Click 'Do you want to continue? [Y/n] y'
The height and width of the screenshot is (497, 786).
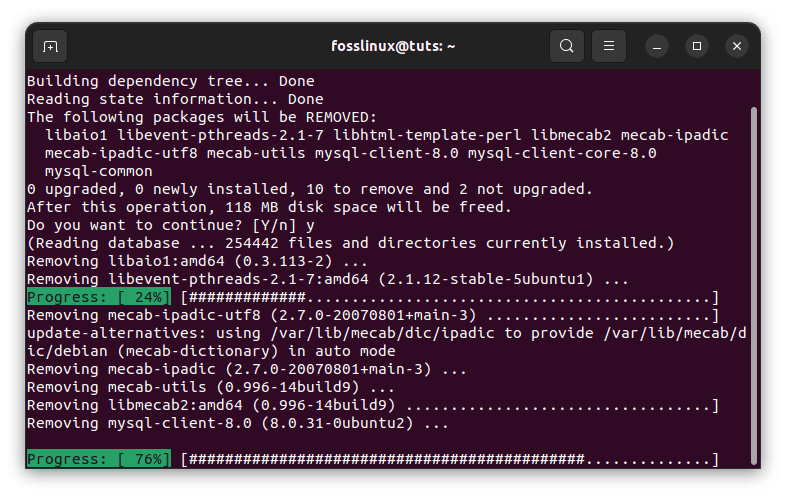click(x=170, y=225)
